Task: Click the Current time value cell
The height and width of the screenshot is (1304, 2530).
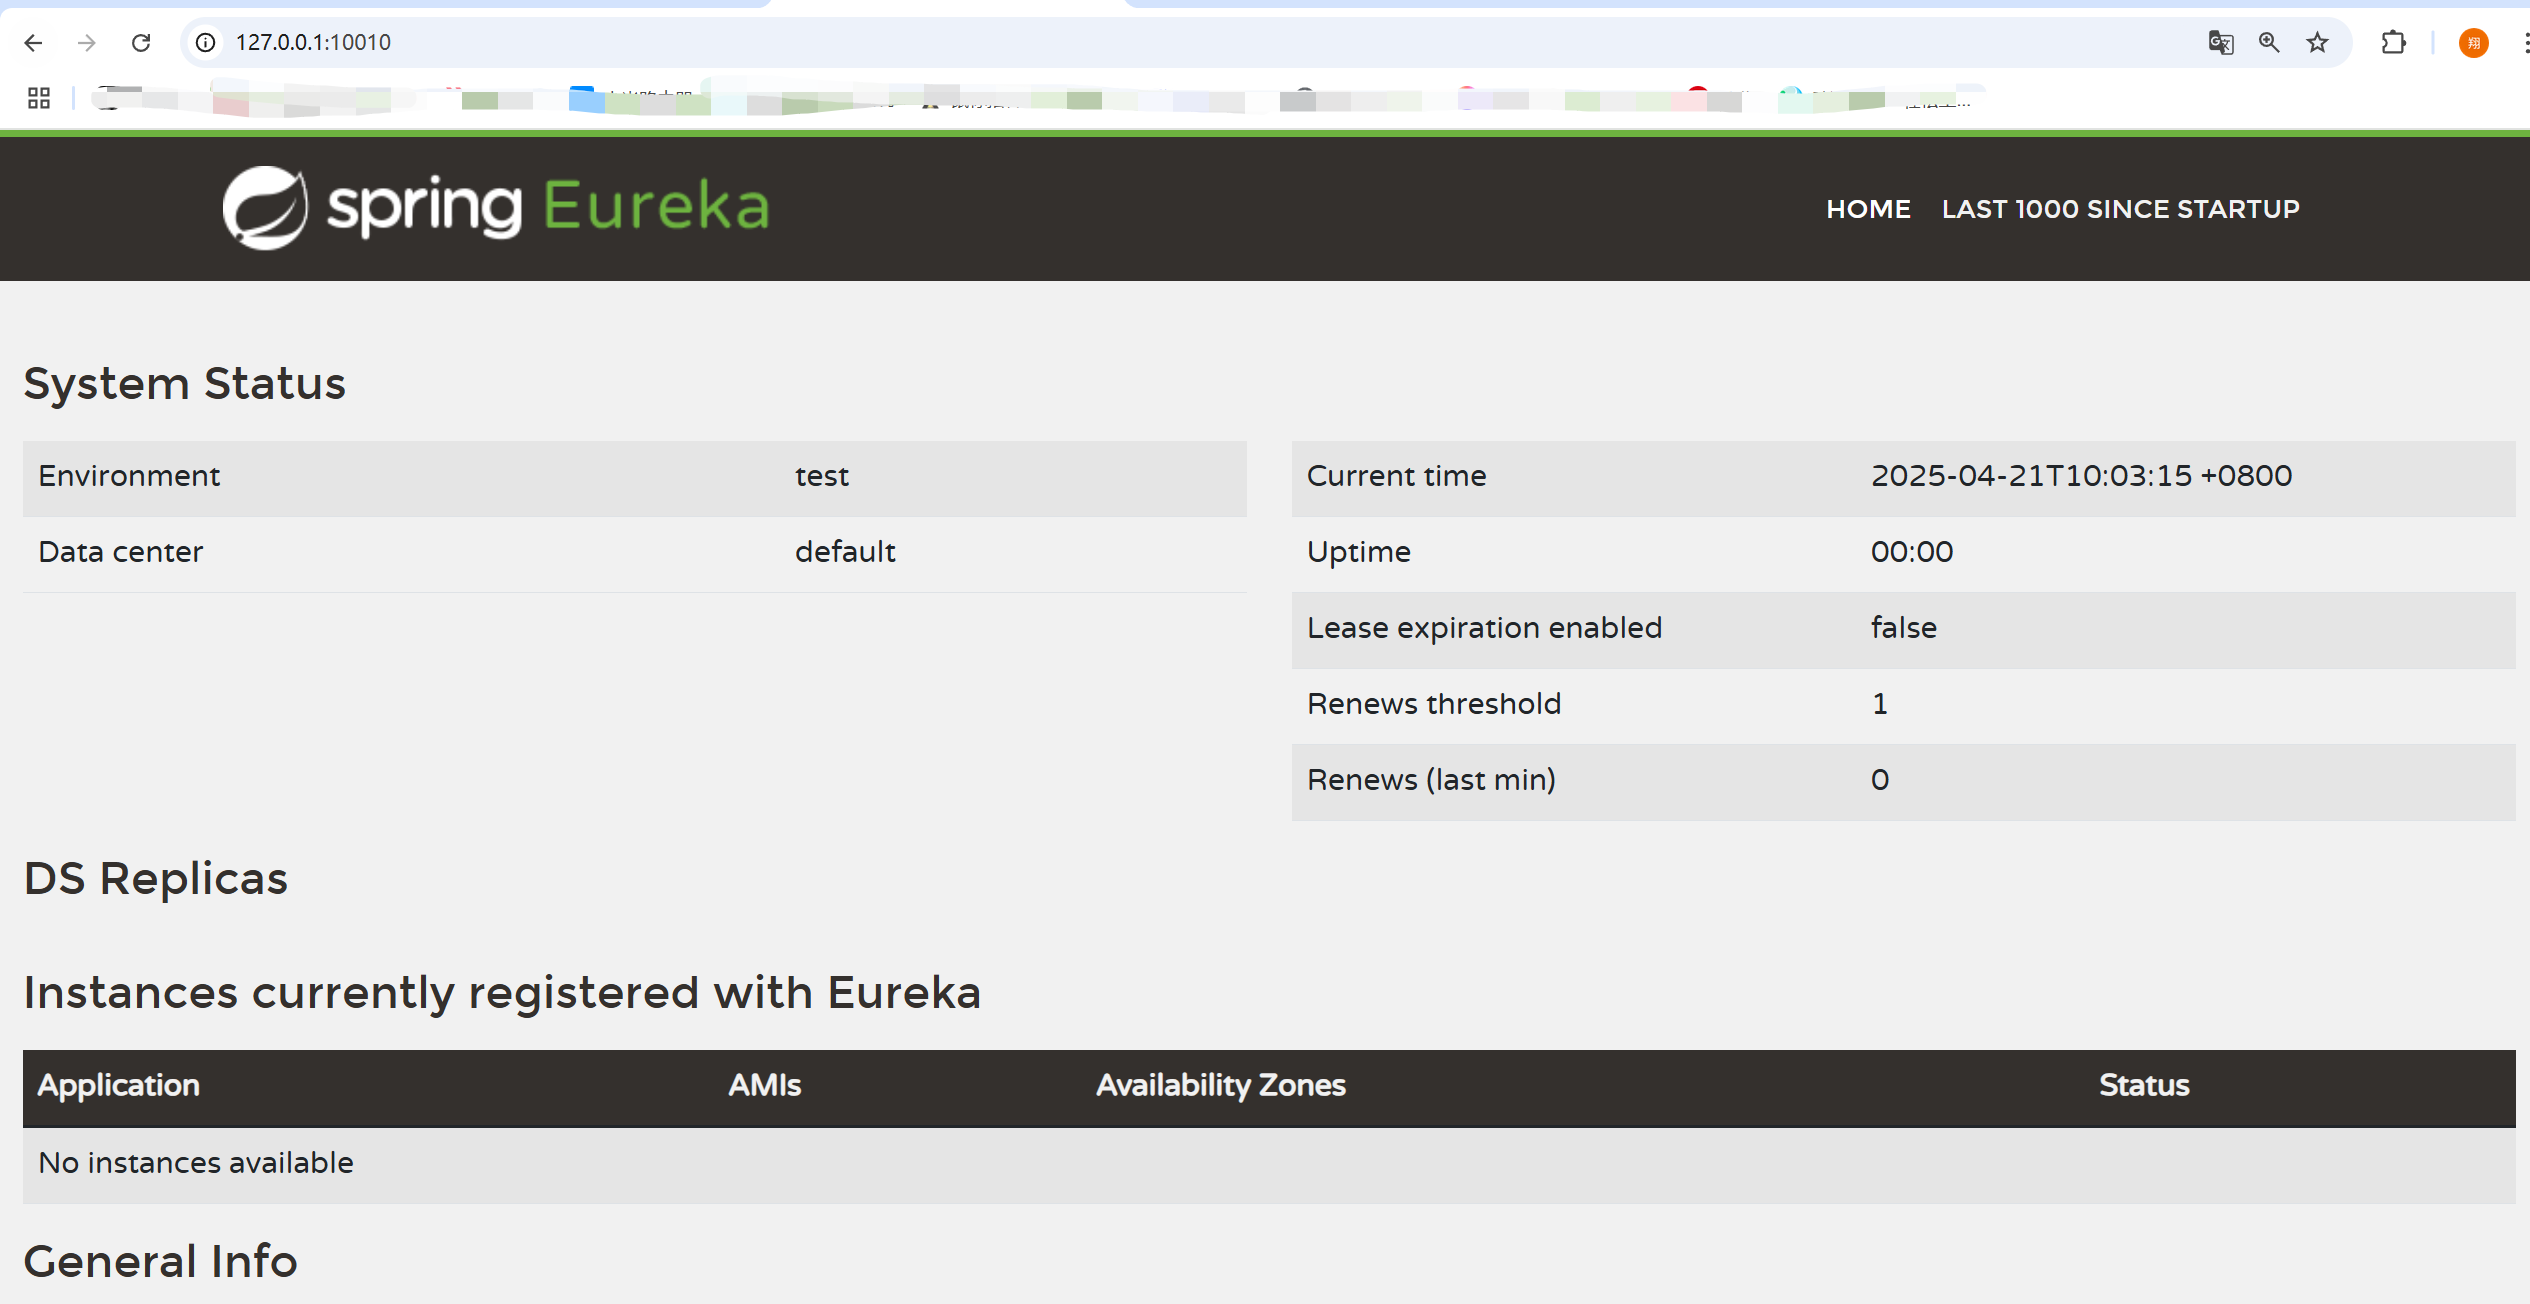Action: tap(2081, 476)
